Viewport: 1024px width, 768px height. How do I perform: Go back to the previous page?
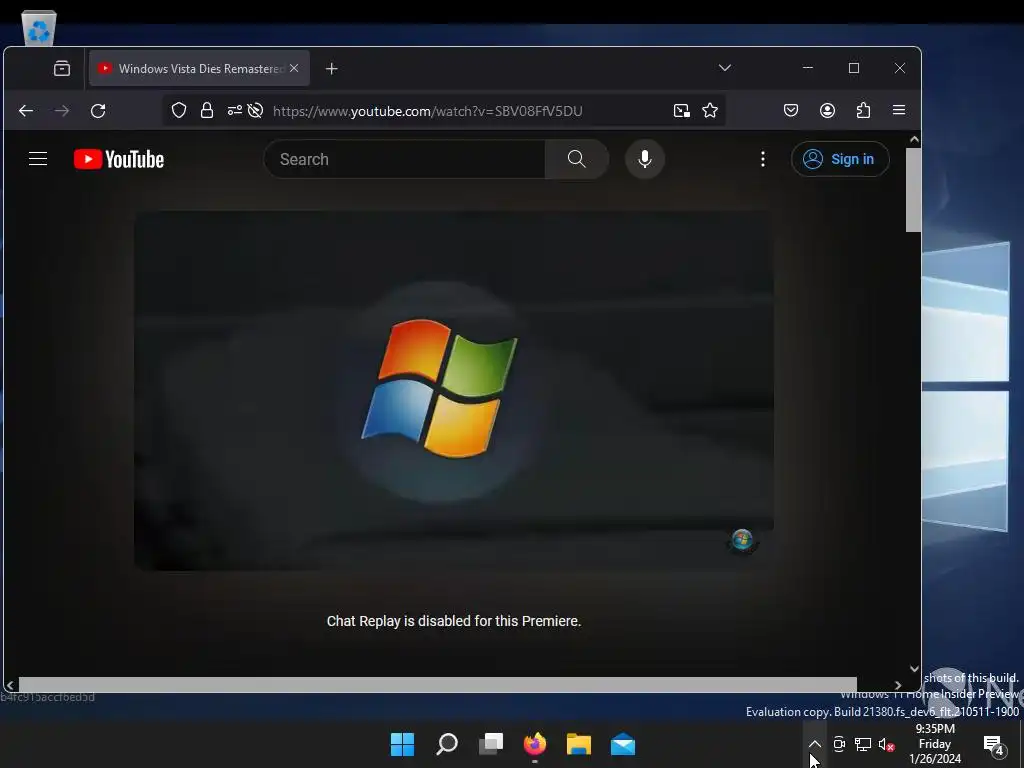(26, 111)
